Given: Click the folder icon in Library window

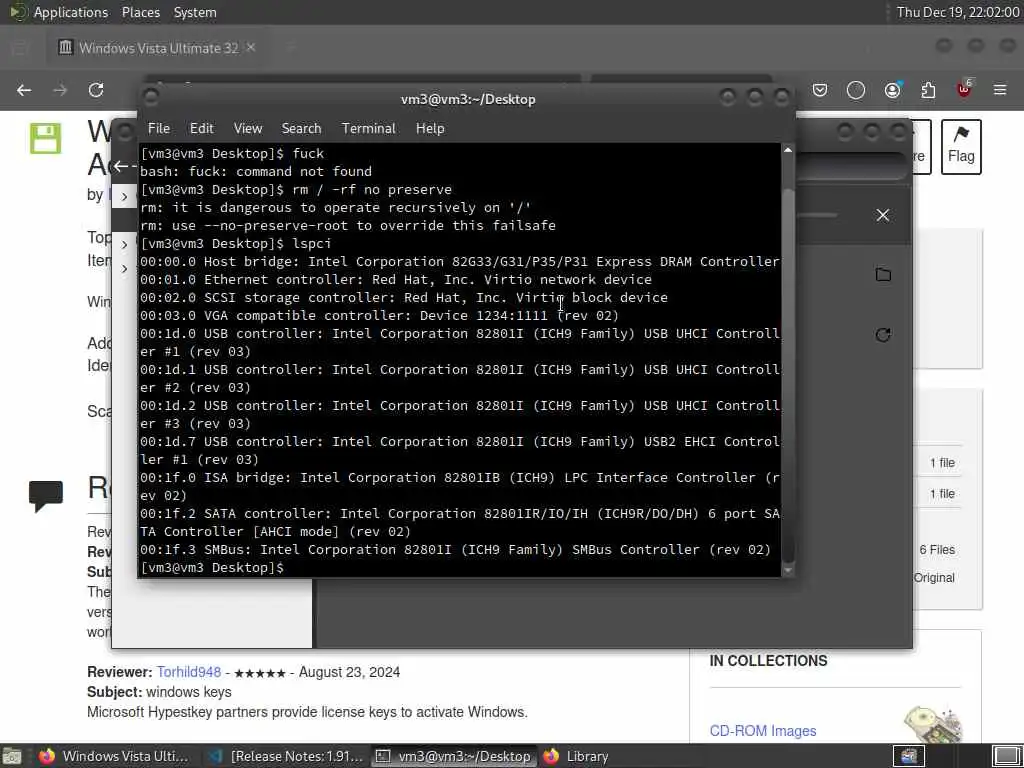Looking at the screenshot, I should click(883, 275).
